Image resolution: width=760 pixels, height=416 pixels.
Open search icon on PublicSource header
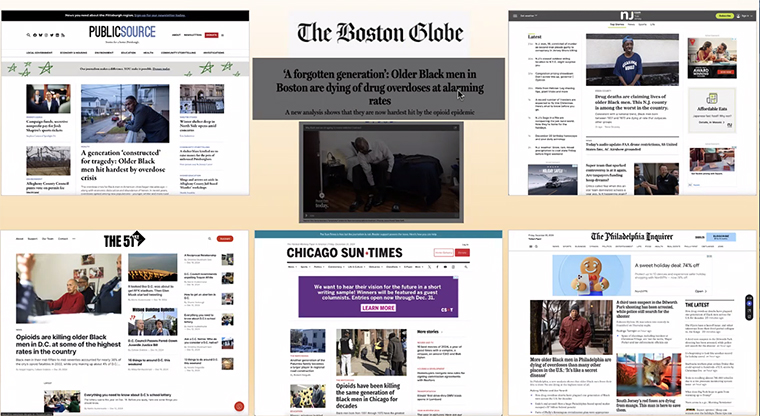tap(29, 35)
